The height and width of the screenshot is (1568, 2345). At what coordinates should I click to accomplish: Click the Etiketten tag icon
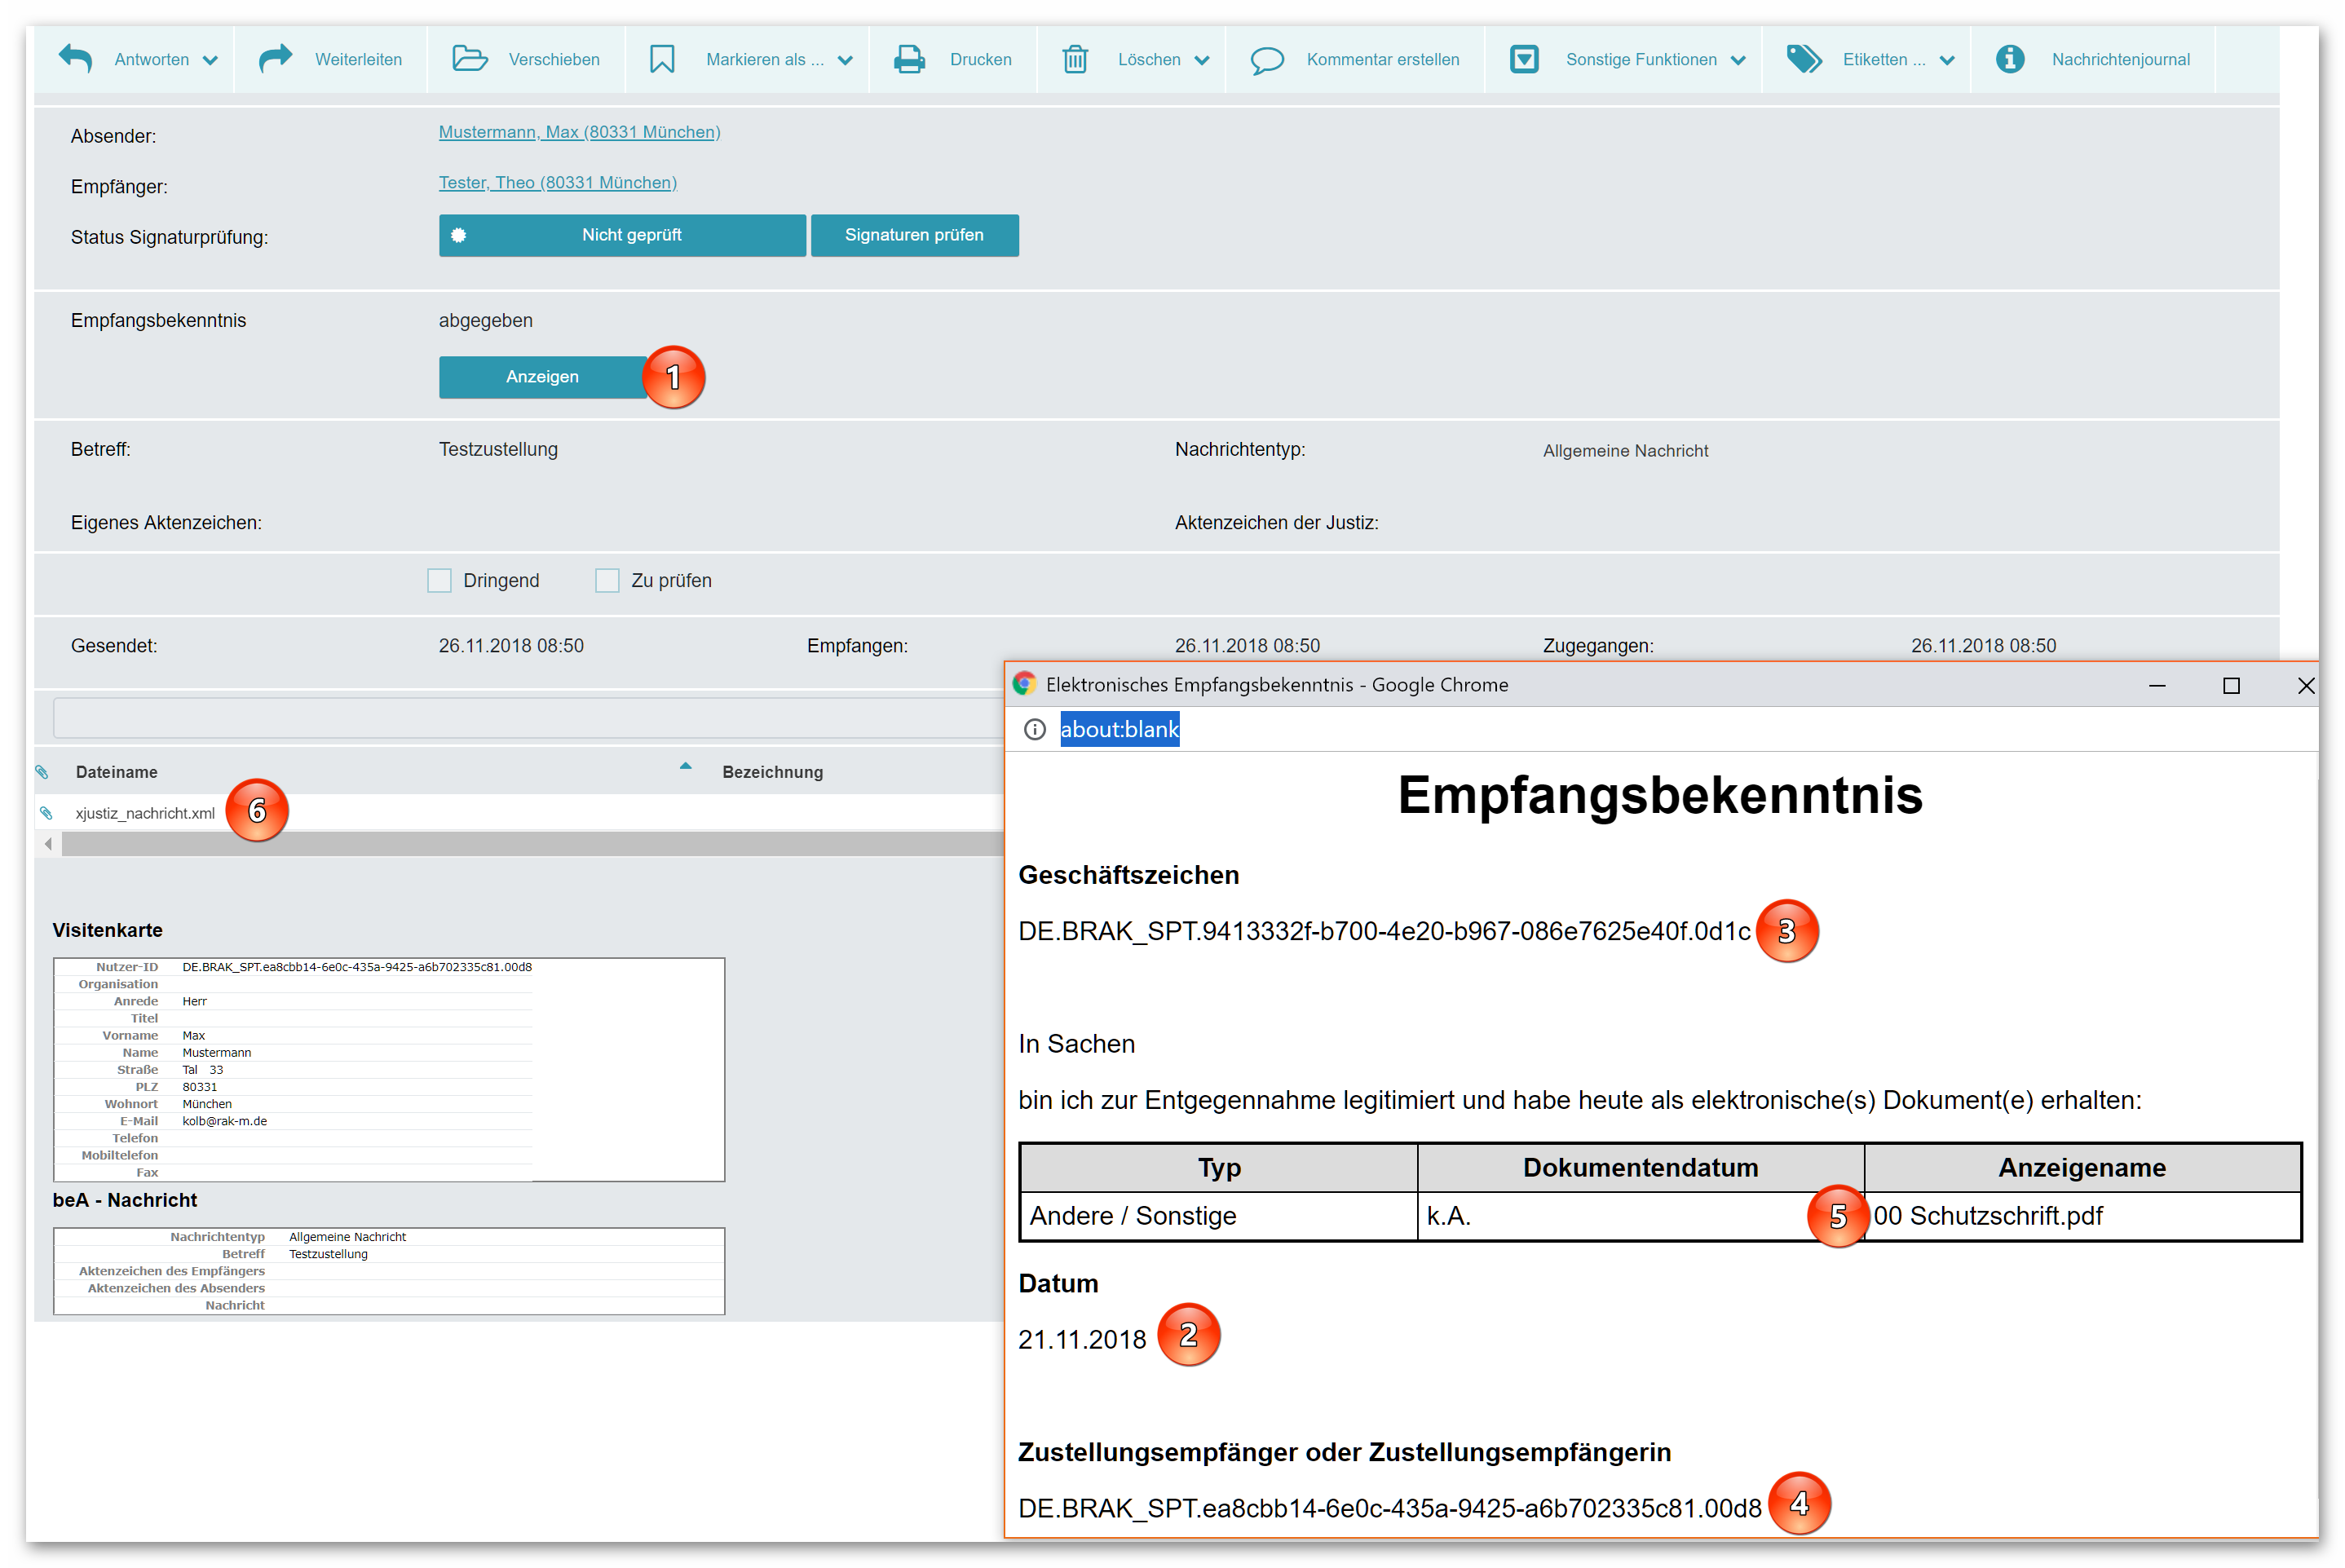(1804, 59)
